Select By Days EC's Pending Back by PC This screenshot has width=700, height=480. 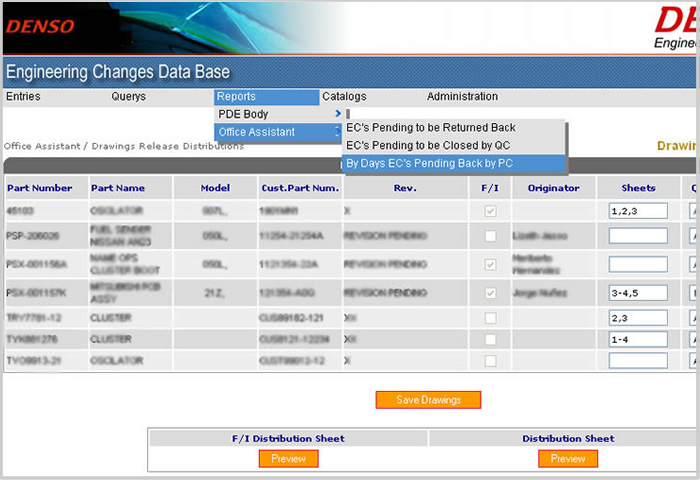click(430, 163)
